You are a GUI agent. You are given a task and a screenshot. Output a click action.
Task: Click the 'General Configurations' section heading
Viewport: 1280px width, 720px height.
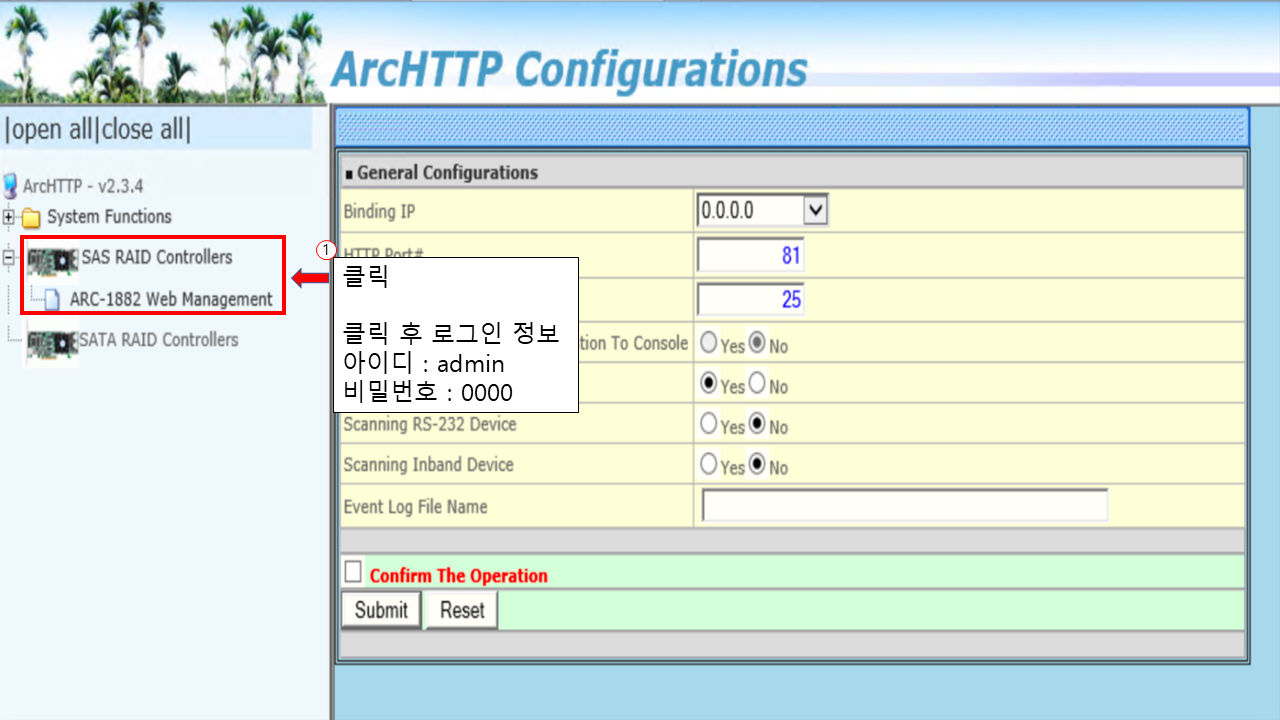click(x=447, y=173)
